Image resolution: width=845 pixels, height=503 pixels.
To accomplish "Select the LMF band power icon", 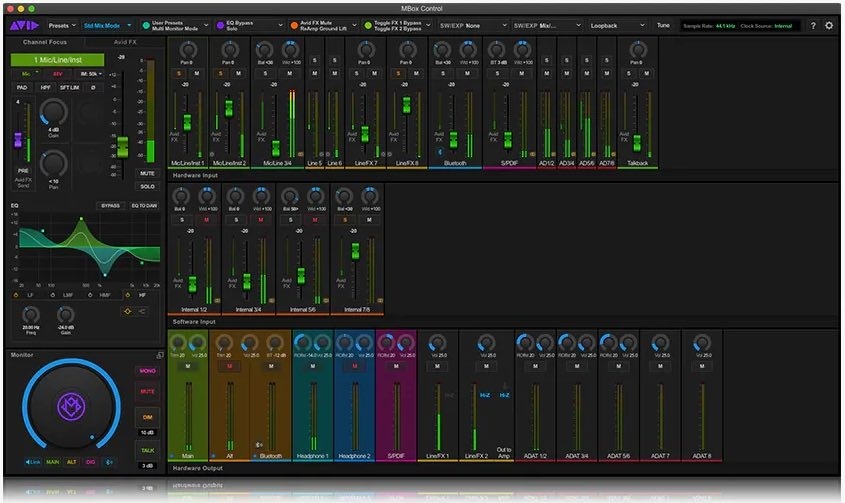I will [x=52, y=295].
